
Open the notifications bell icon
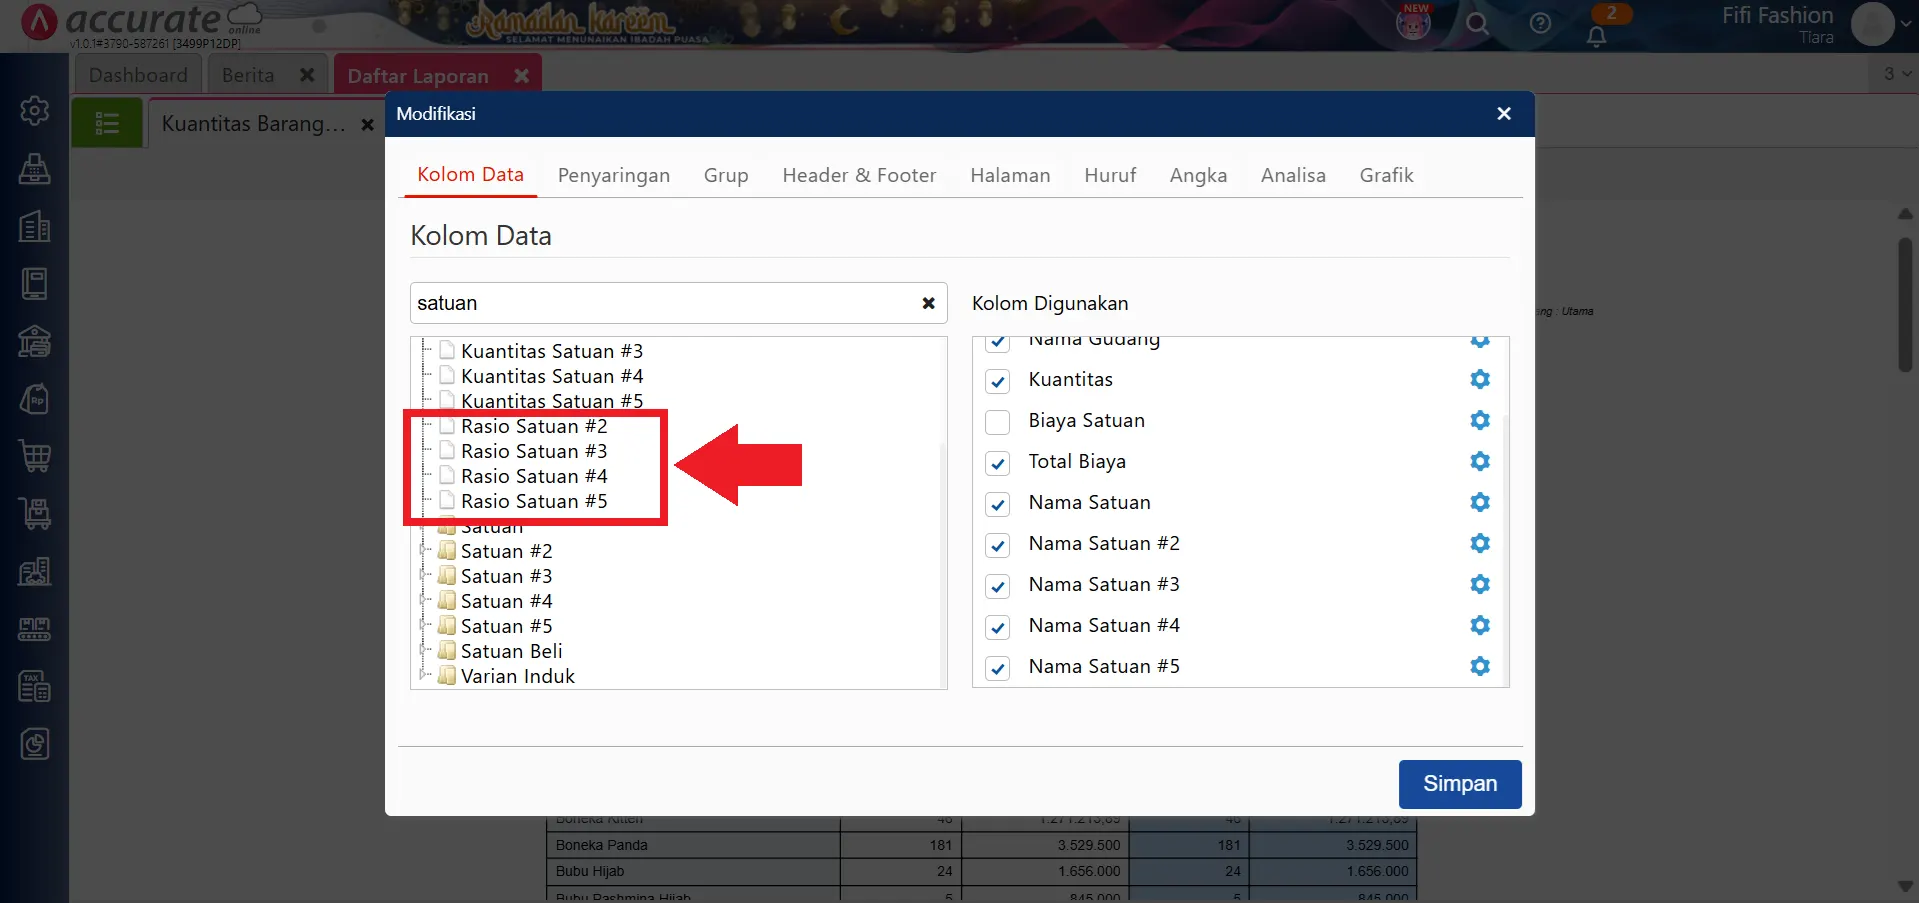(x=1596, y=36)
